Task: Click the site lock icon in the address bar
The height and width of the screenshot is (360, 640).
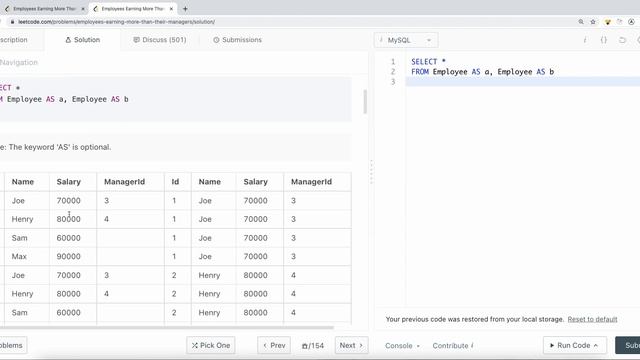Action: 13,22
